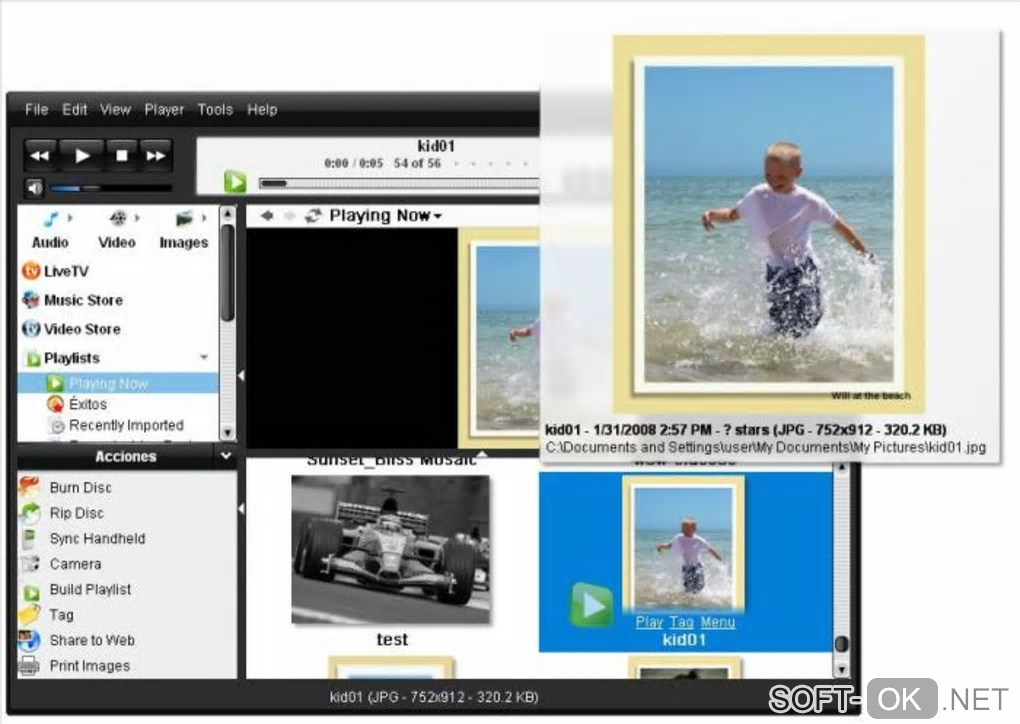Screen dimensions: 1020x724
Task: Open the Player menu
Action: [164, 109]
